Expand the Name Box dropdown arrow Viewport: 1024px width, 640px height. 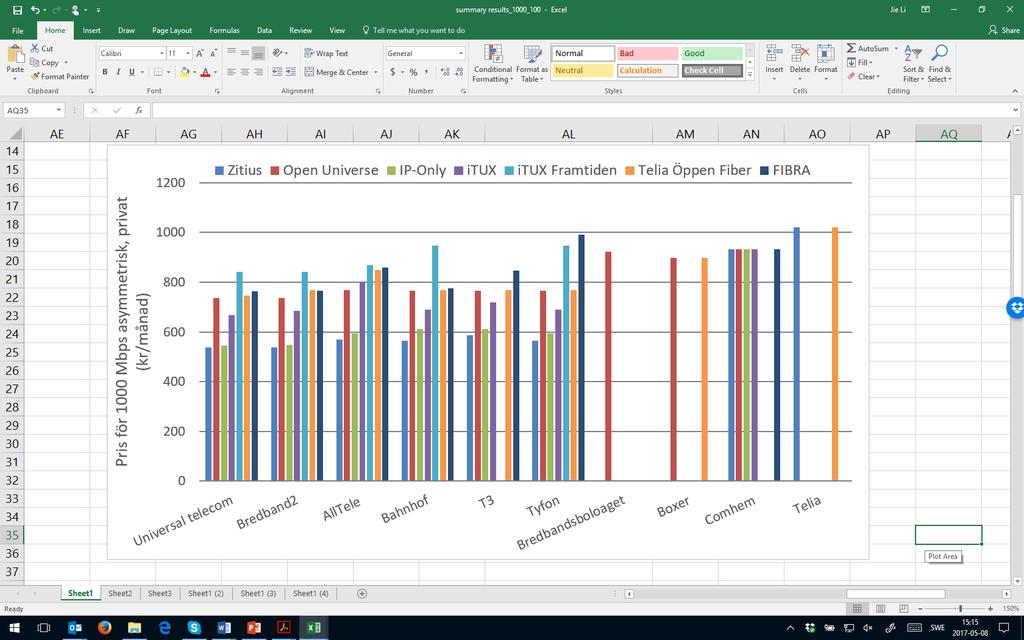pos(59,110)
